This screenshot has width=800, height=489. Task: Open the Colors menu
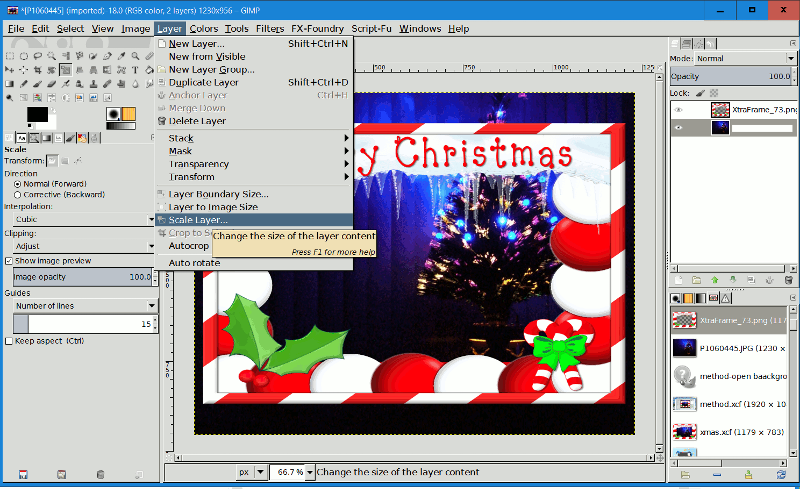(x=204, y=29)
